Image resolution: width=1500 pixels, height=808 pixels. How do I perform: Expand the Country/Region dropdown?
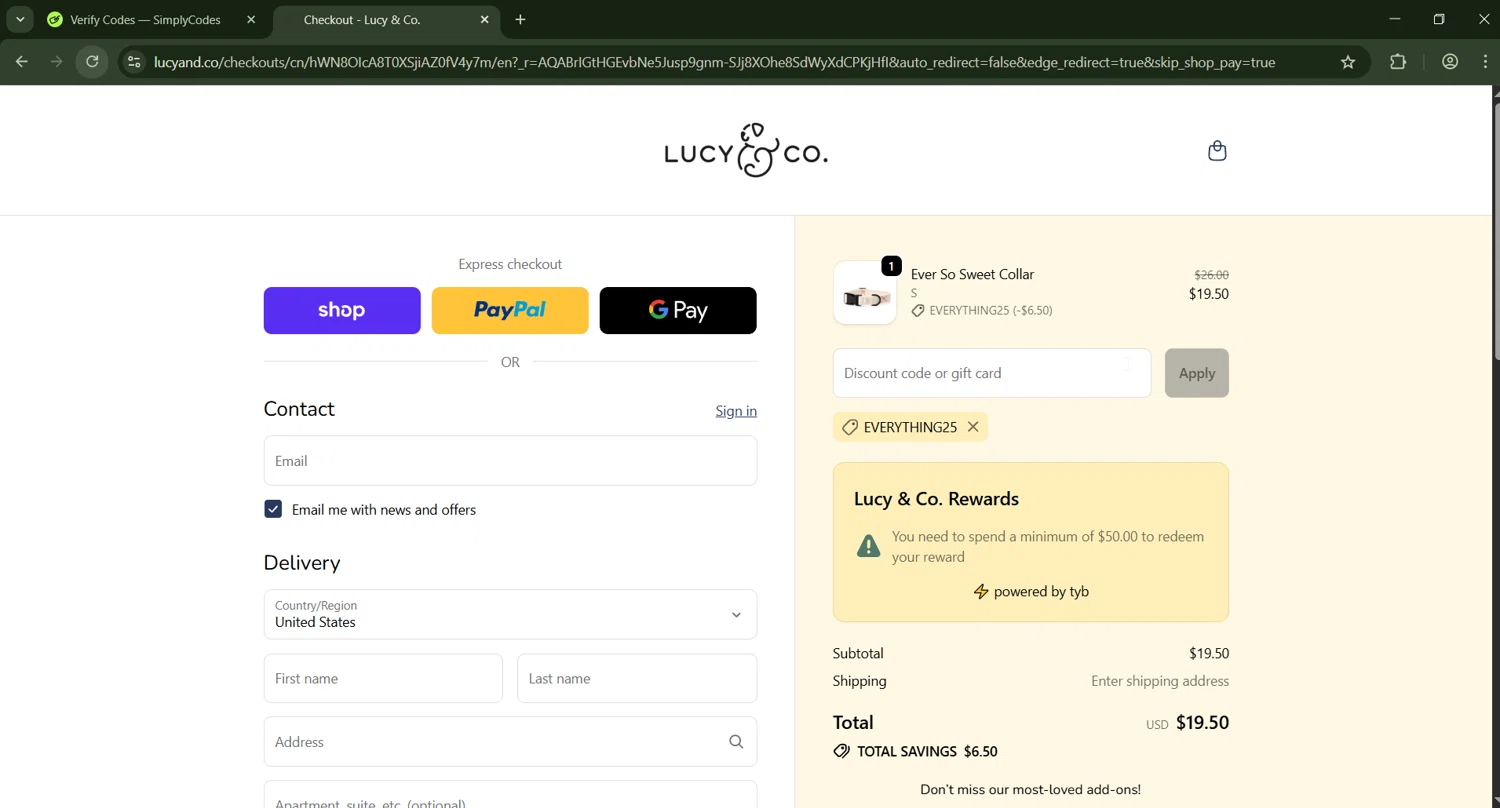pos(510,614)
